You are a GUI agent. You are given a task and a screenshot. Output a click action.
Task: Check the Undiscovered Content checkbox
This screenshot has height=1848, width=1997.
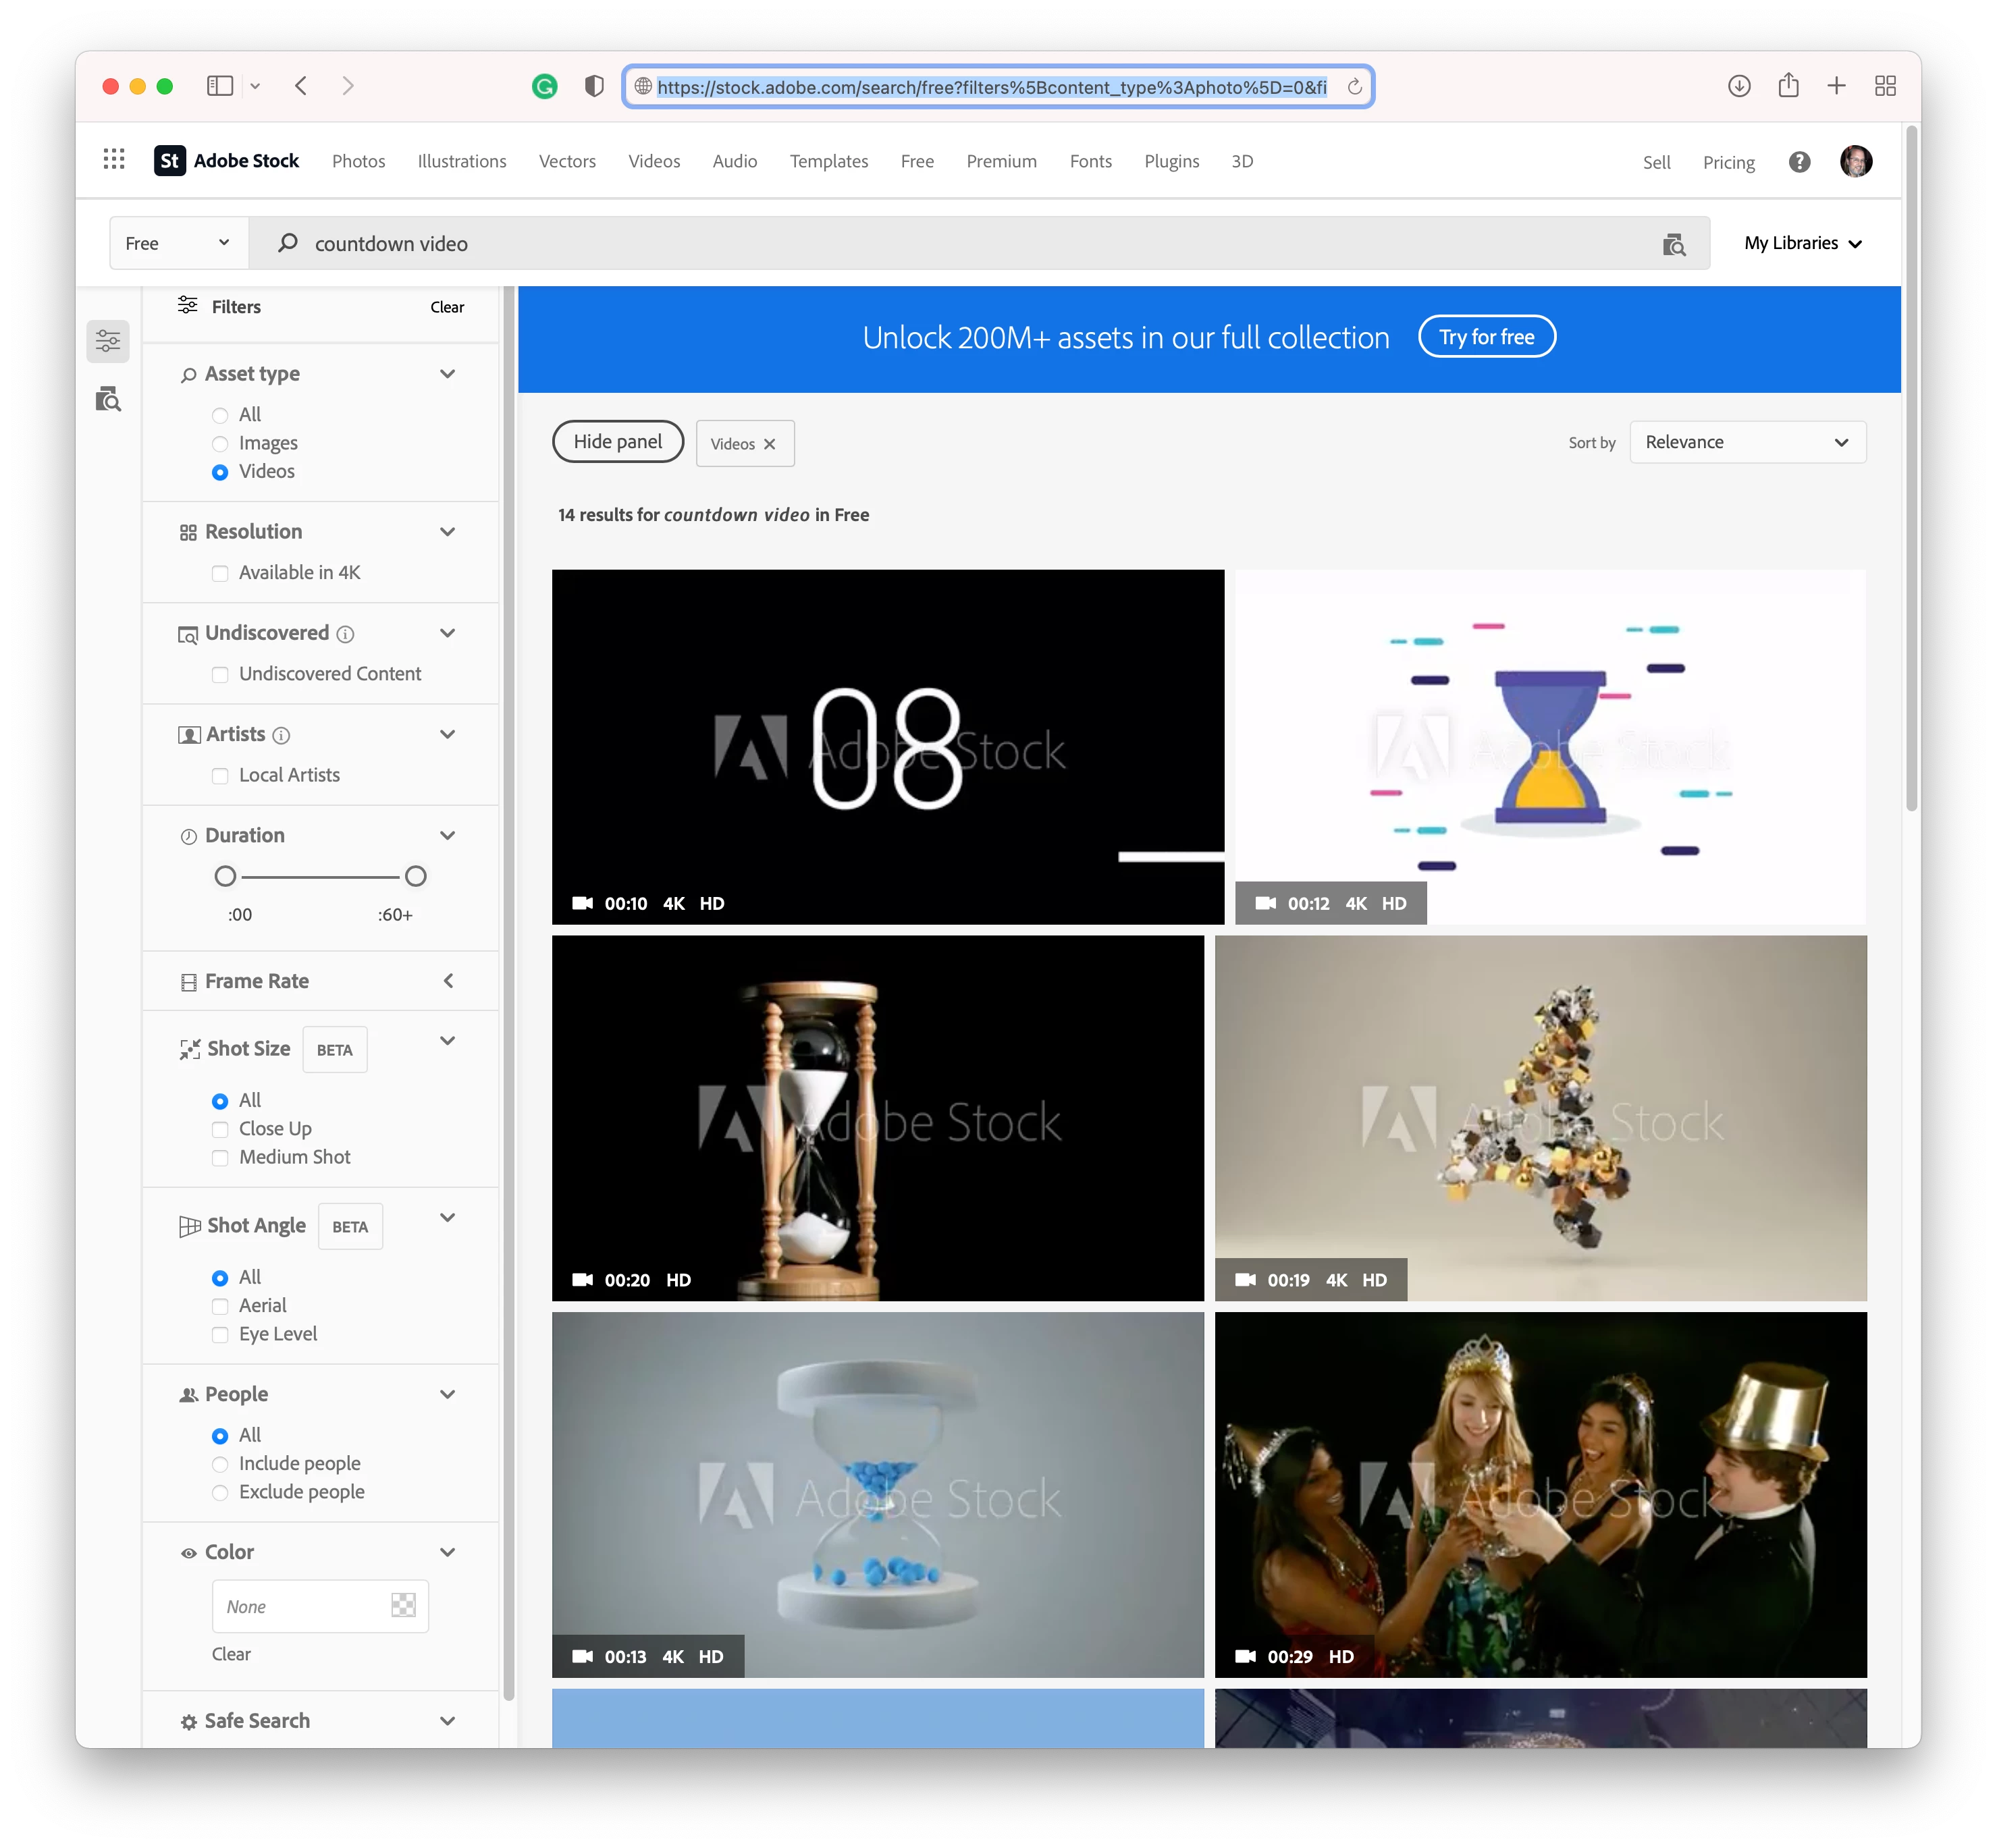220,674
